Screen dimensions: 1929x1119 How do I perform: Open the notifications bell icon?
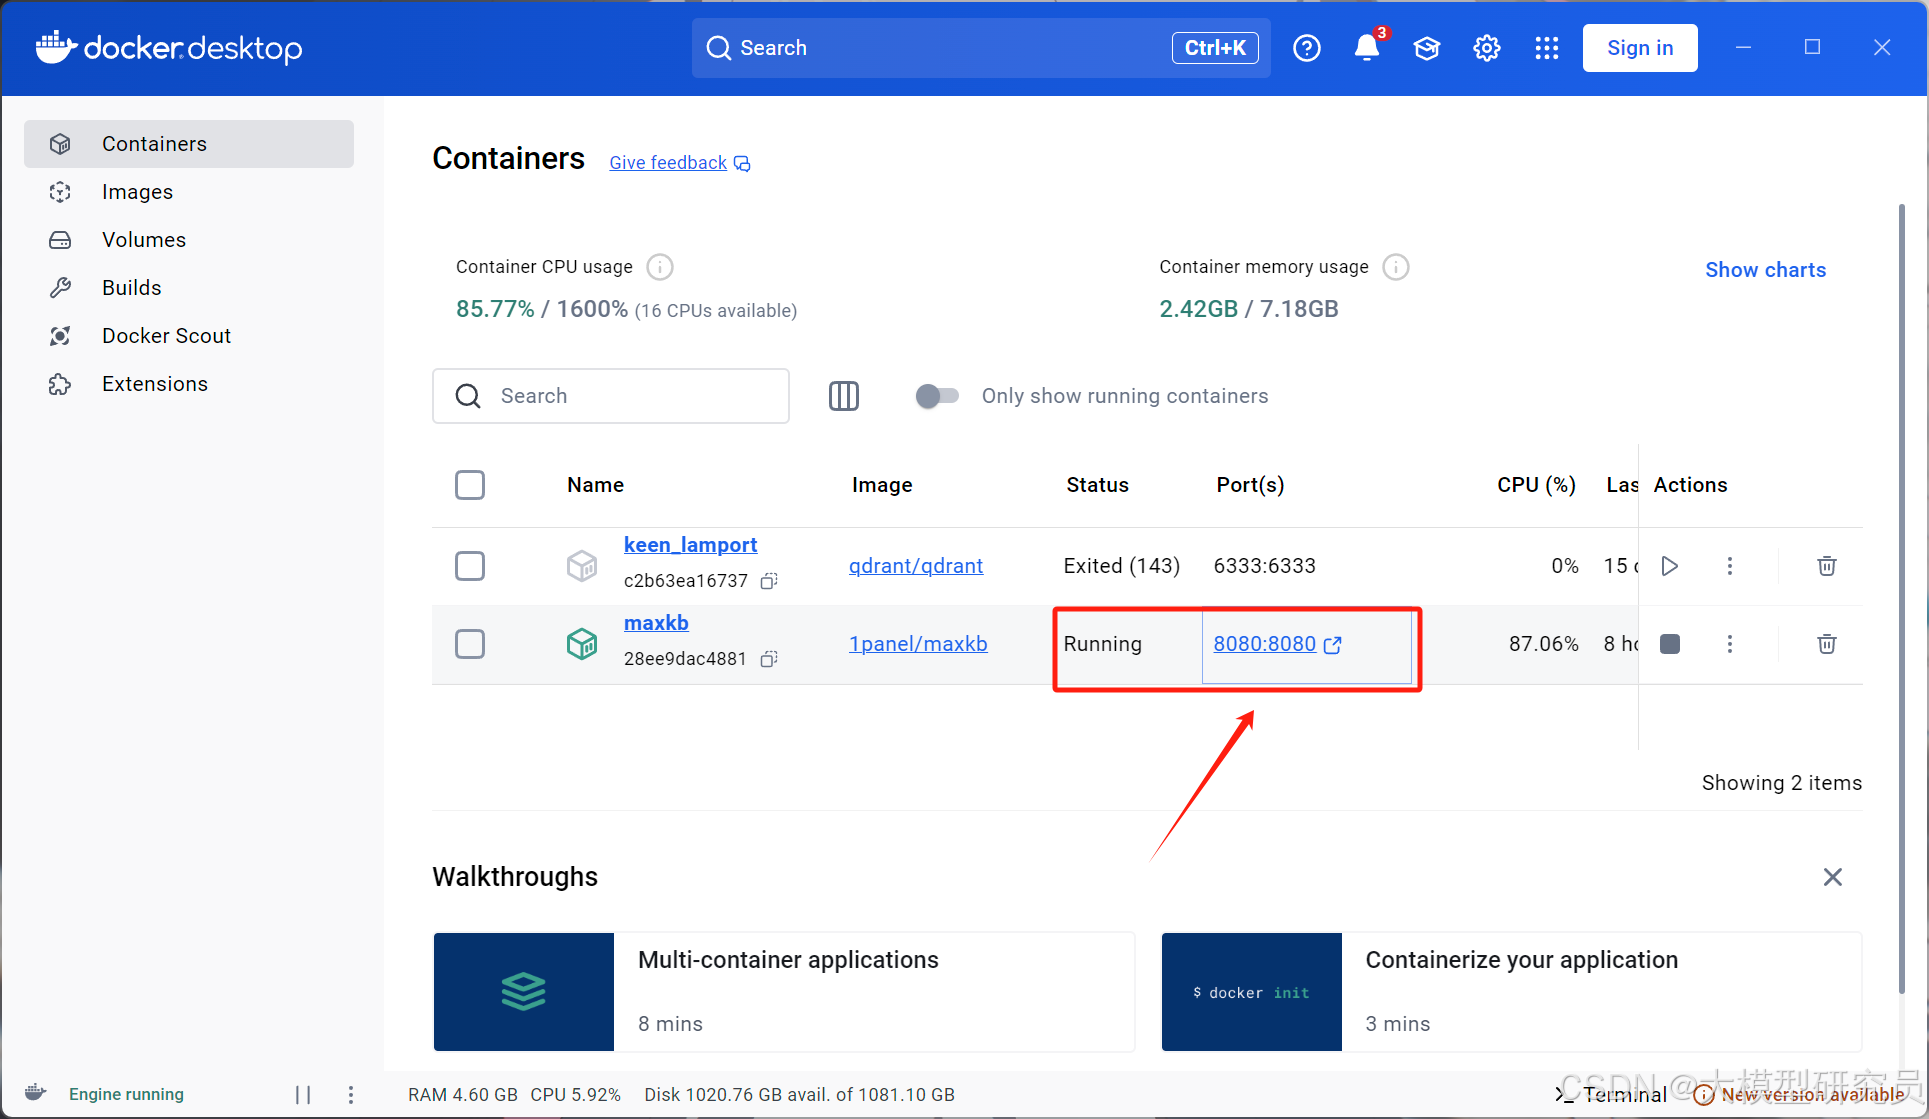point(1366,48)
